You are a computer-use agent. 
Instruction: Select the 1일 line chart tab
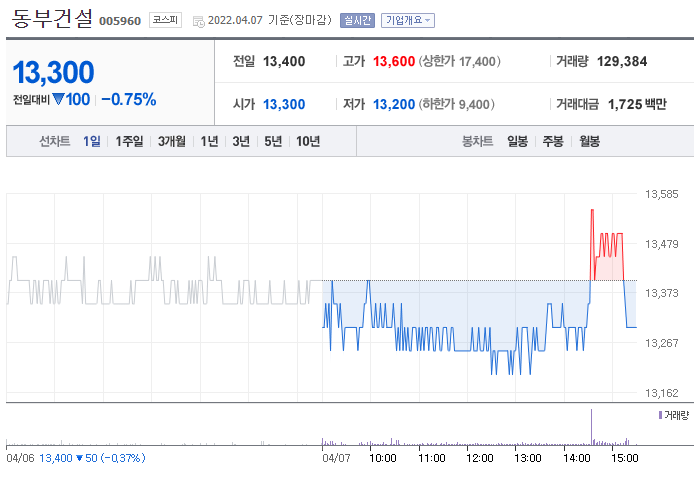pyautogui.click(x=92, y=141)
